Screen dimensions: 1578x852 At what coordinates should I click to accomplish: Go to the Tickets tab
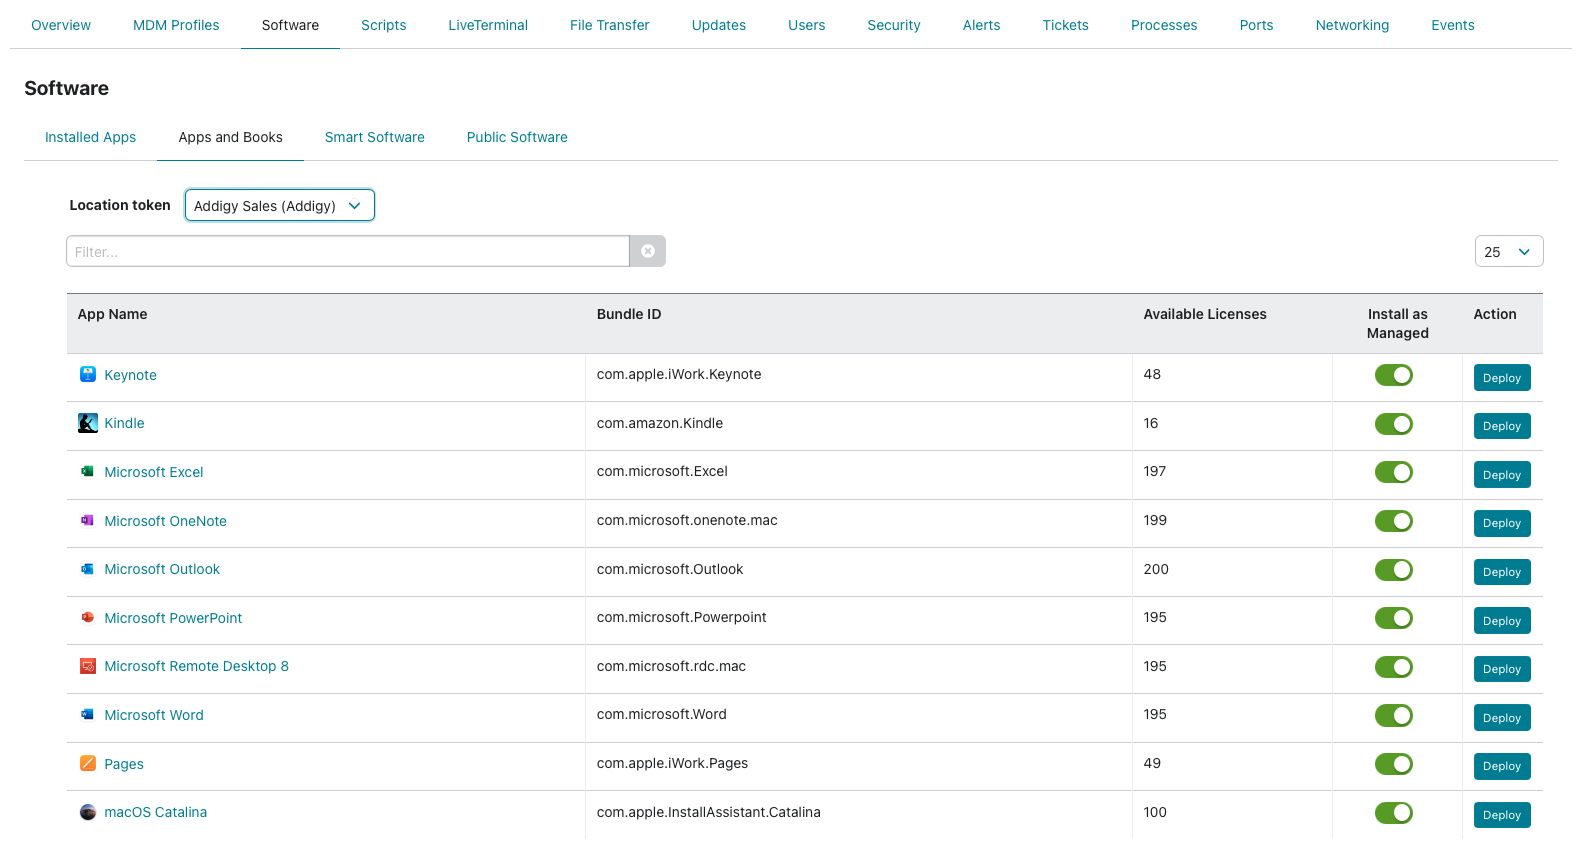[x=1066, y=25]
